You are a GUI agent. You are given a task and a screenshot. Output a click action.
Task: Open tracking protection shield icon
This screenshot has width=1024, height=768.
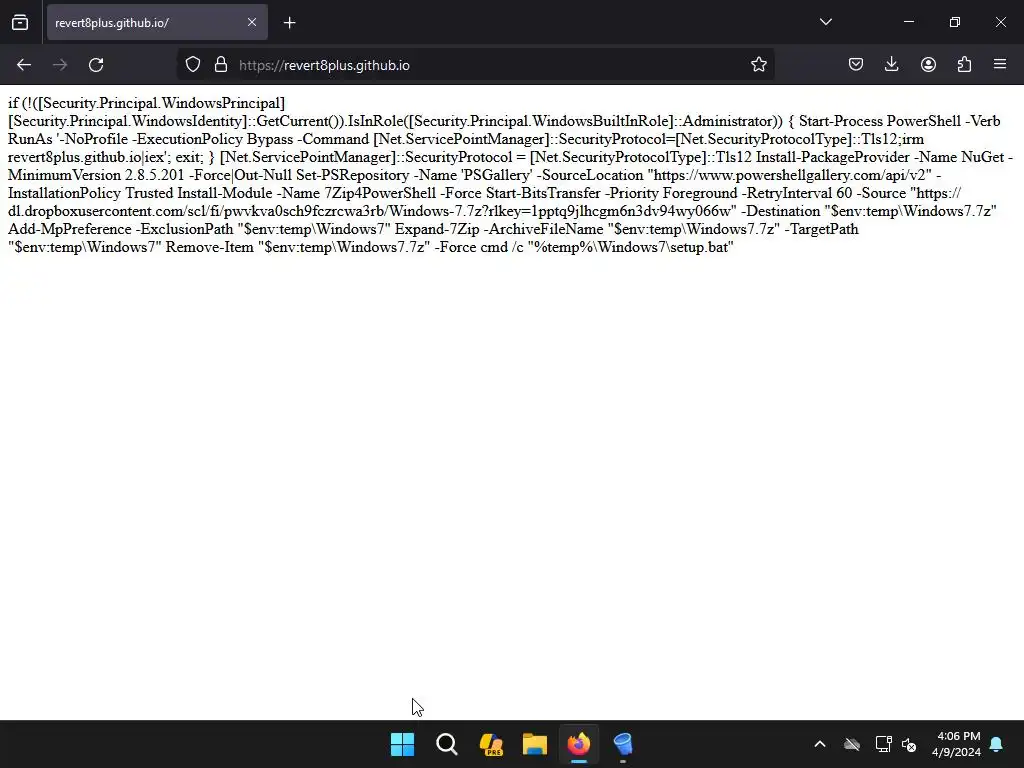coord(193,65)
